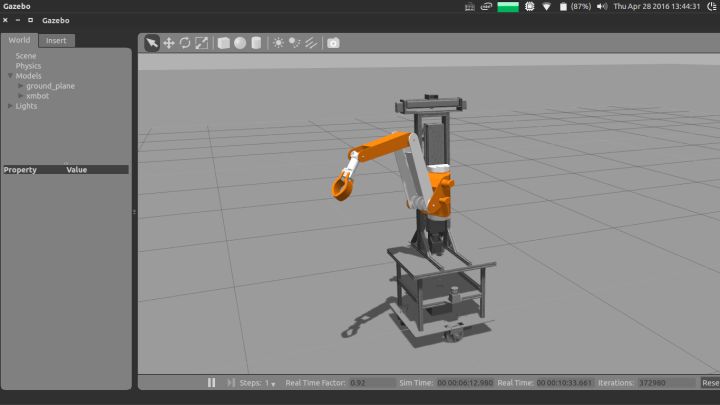Open the Steps count dropdown

pos(270,383)
